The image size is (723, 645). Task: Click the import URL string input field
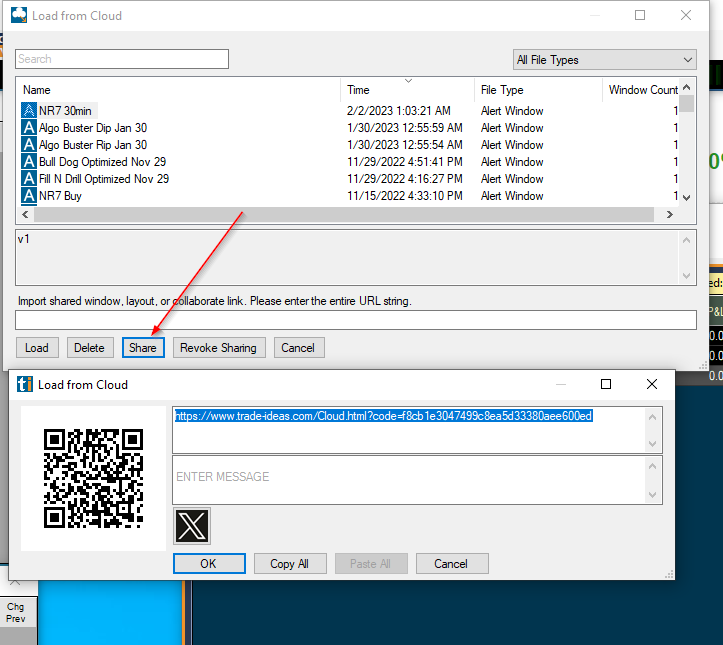click(356, 320)
